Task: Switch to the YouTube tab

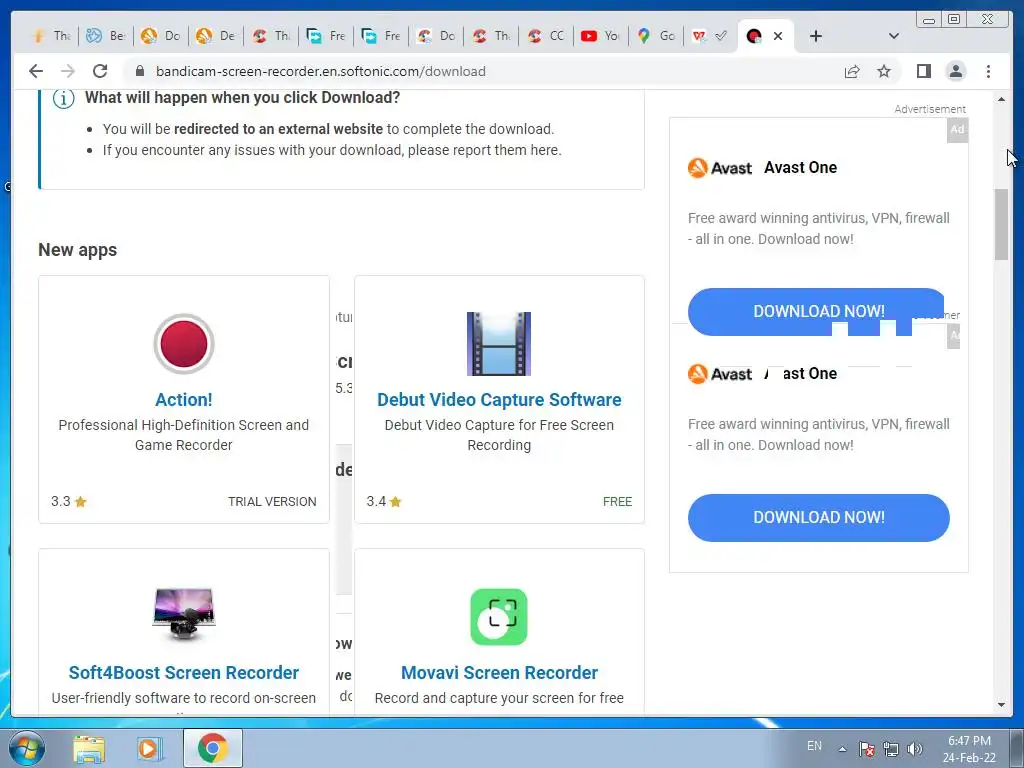Action: [x=600, y=36]
